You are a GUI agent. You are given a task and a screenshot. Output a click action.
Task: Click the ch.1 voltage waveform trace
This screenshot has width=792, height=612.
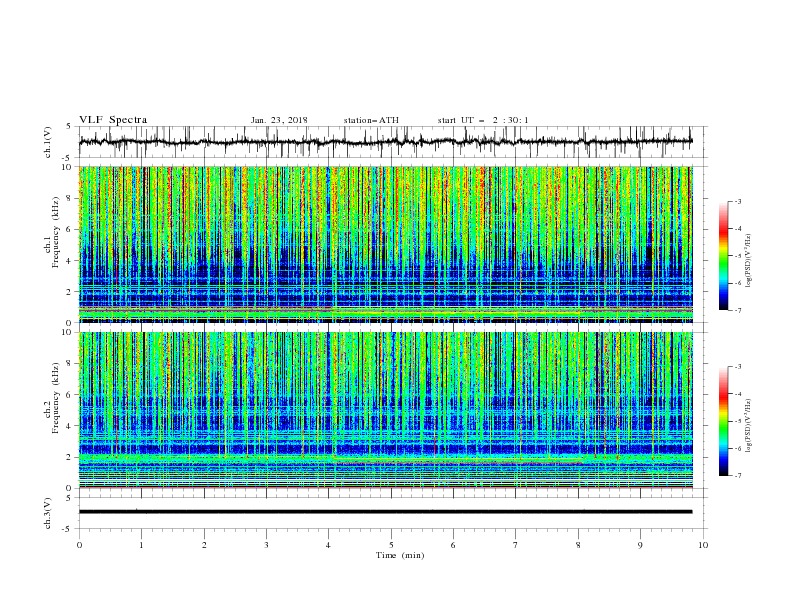pyautogui.click(x=385, y=142)
